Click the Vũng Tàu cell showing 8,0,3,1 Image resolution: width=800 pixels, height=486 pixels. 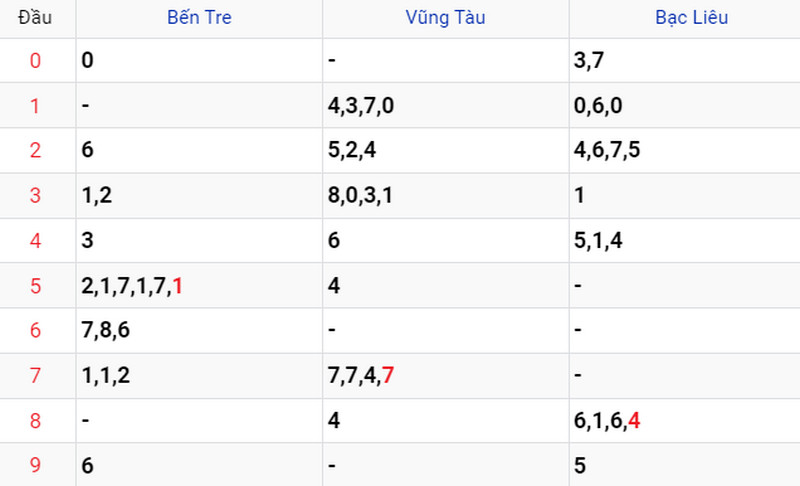pyautogui.click(x=445, y=195)
